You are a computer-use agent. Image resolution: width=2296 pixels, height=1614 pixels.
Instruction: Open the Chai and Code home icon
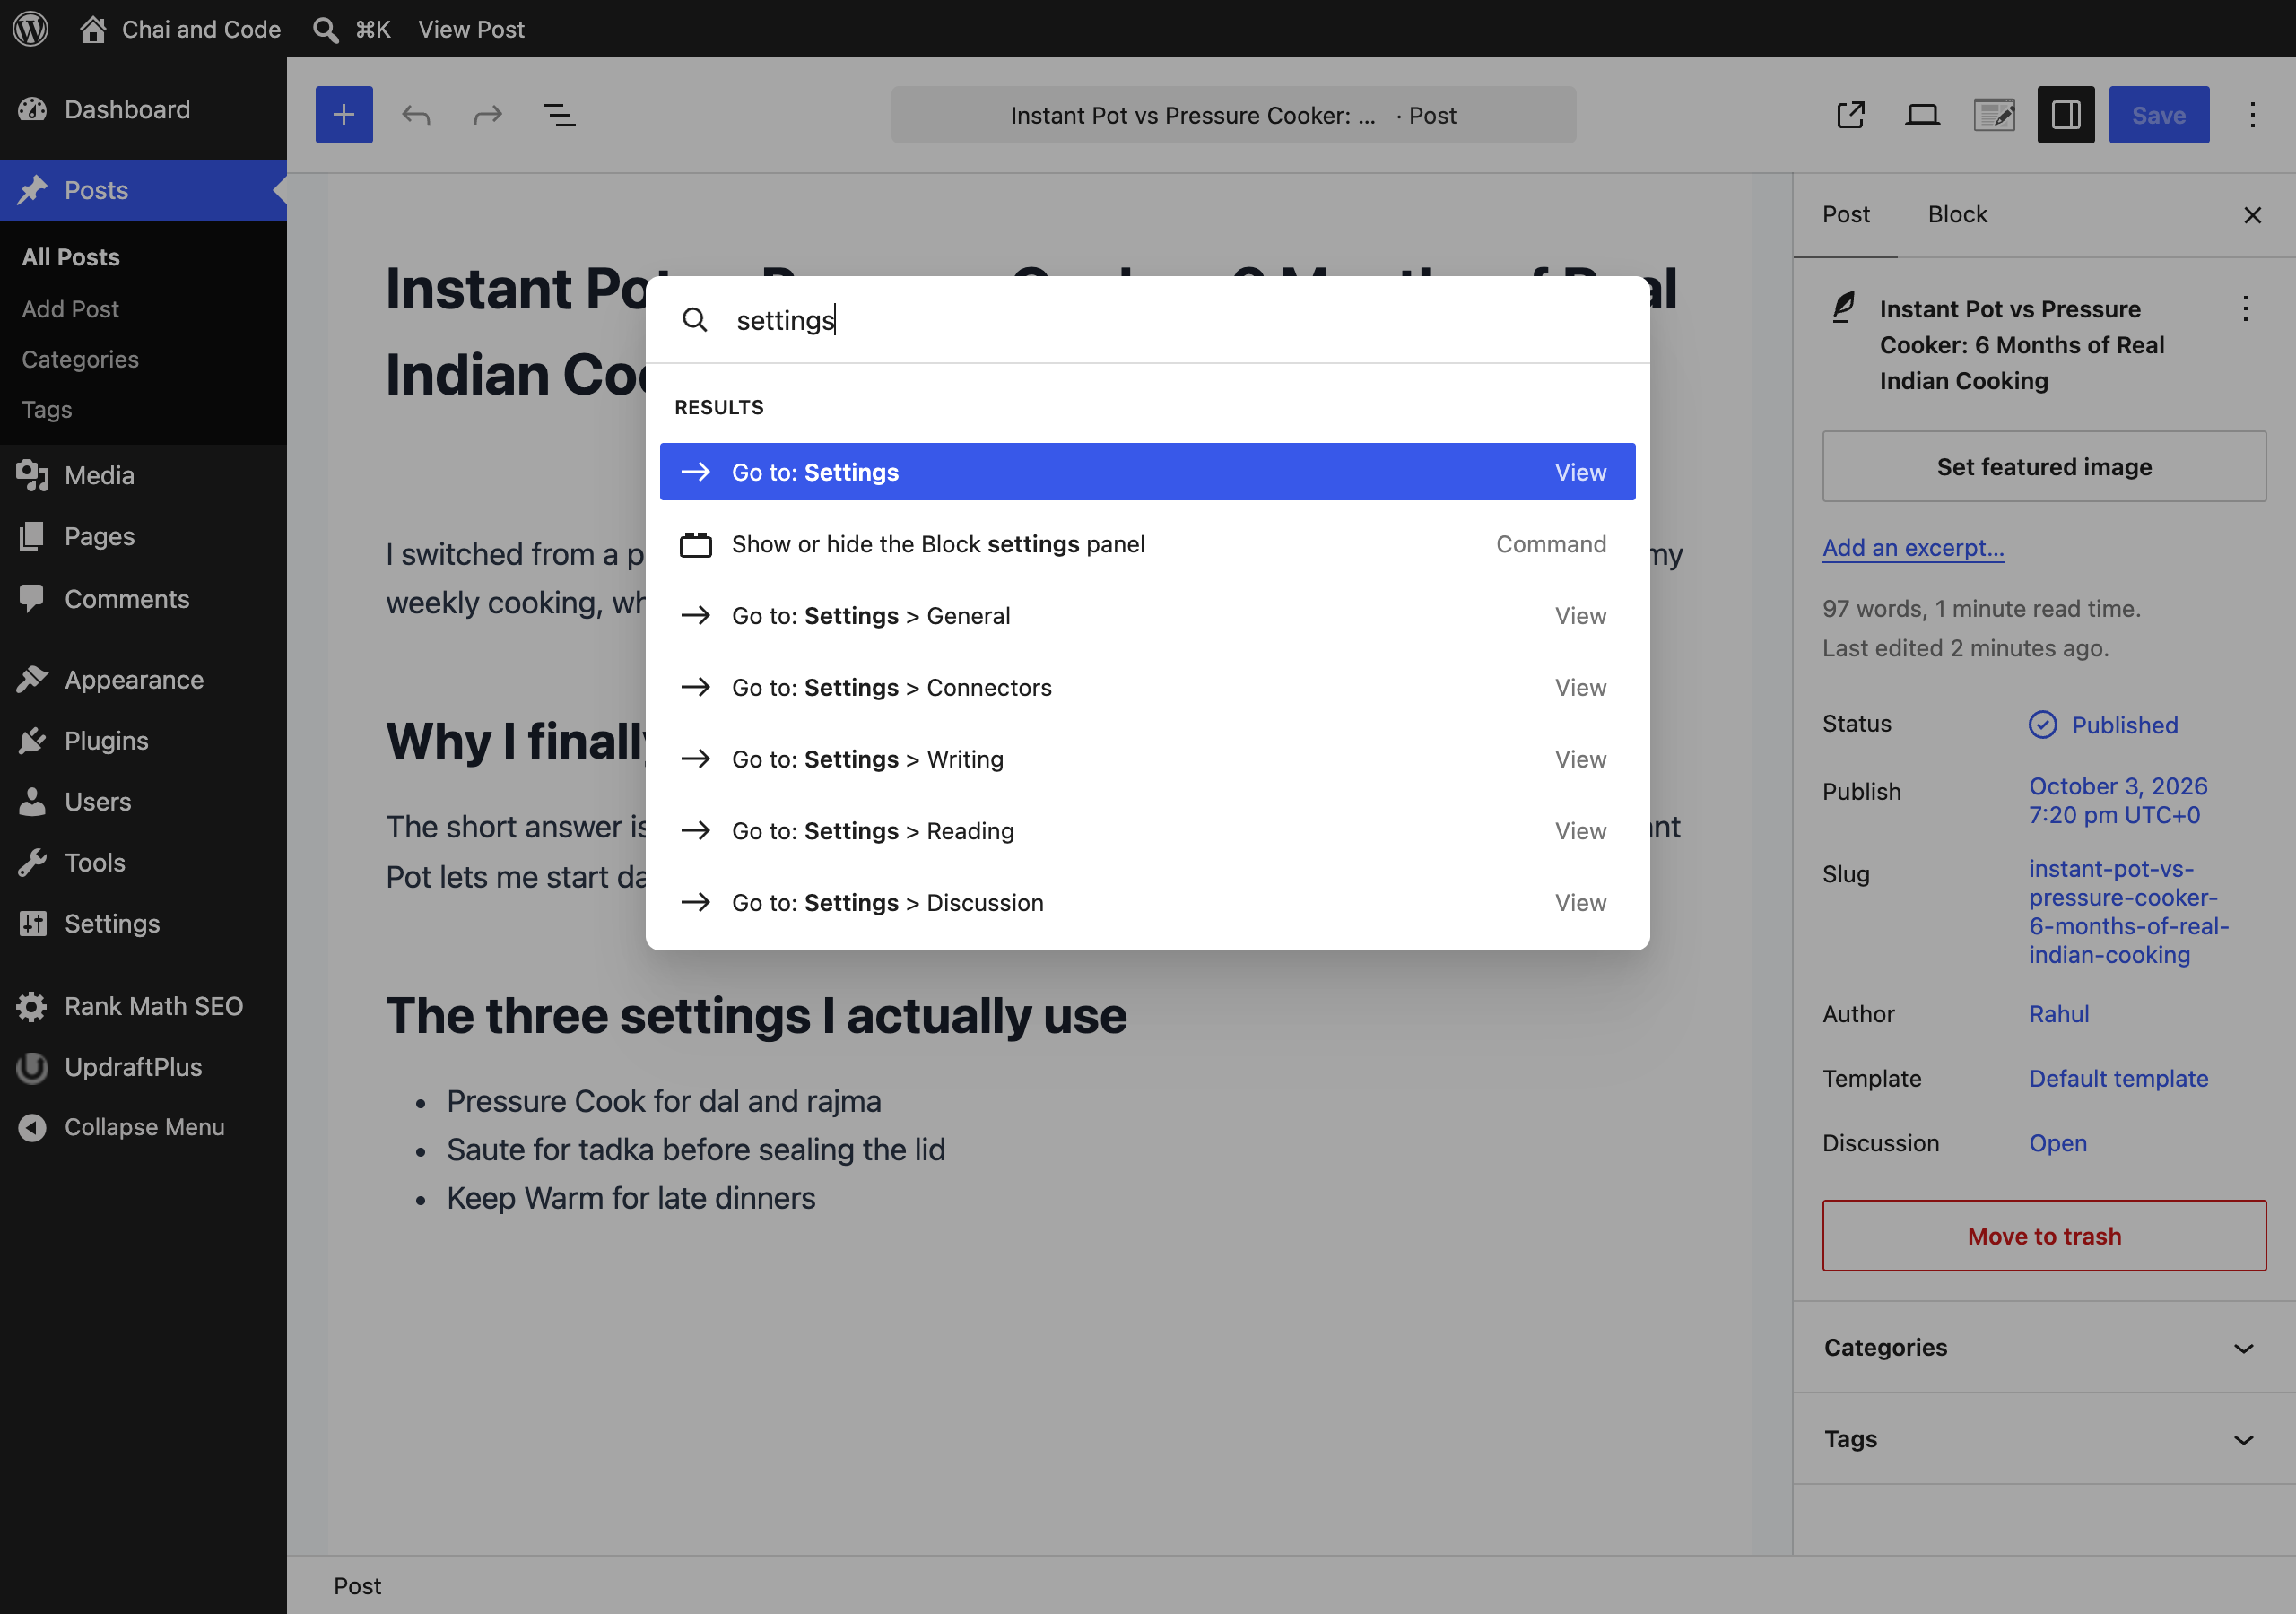pyautogui.click(x=93, y=29)
